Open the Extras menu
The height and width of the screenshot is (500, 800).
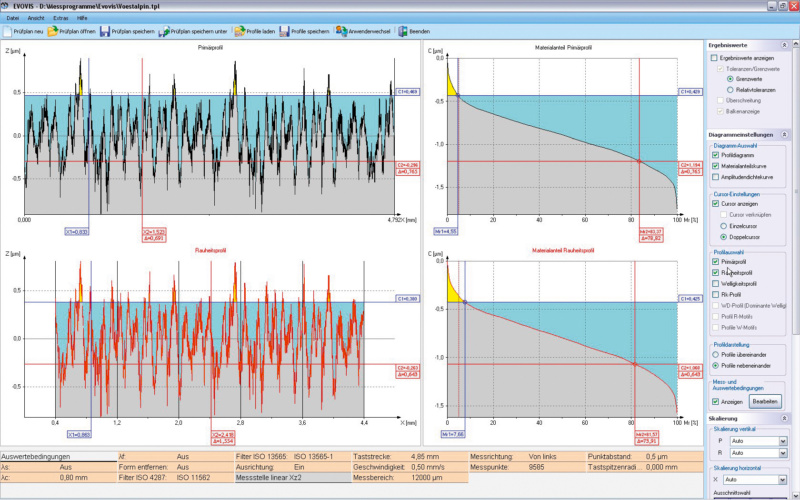click(x=62, y=18)
